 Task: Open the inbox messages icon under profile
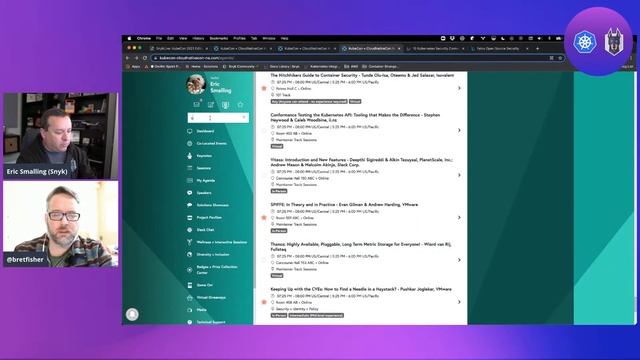coord(197,104)
